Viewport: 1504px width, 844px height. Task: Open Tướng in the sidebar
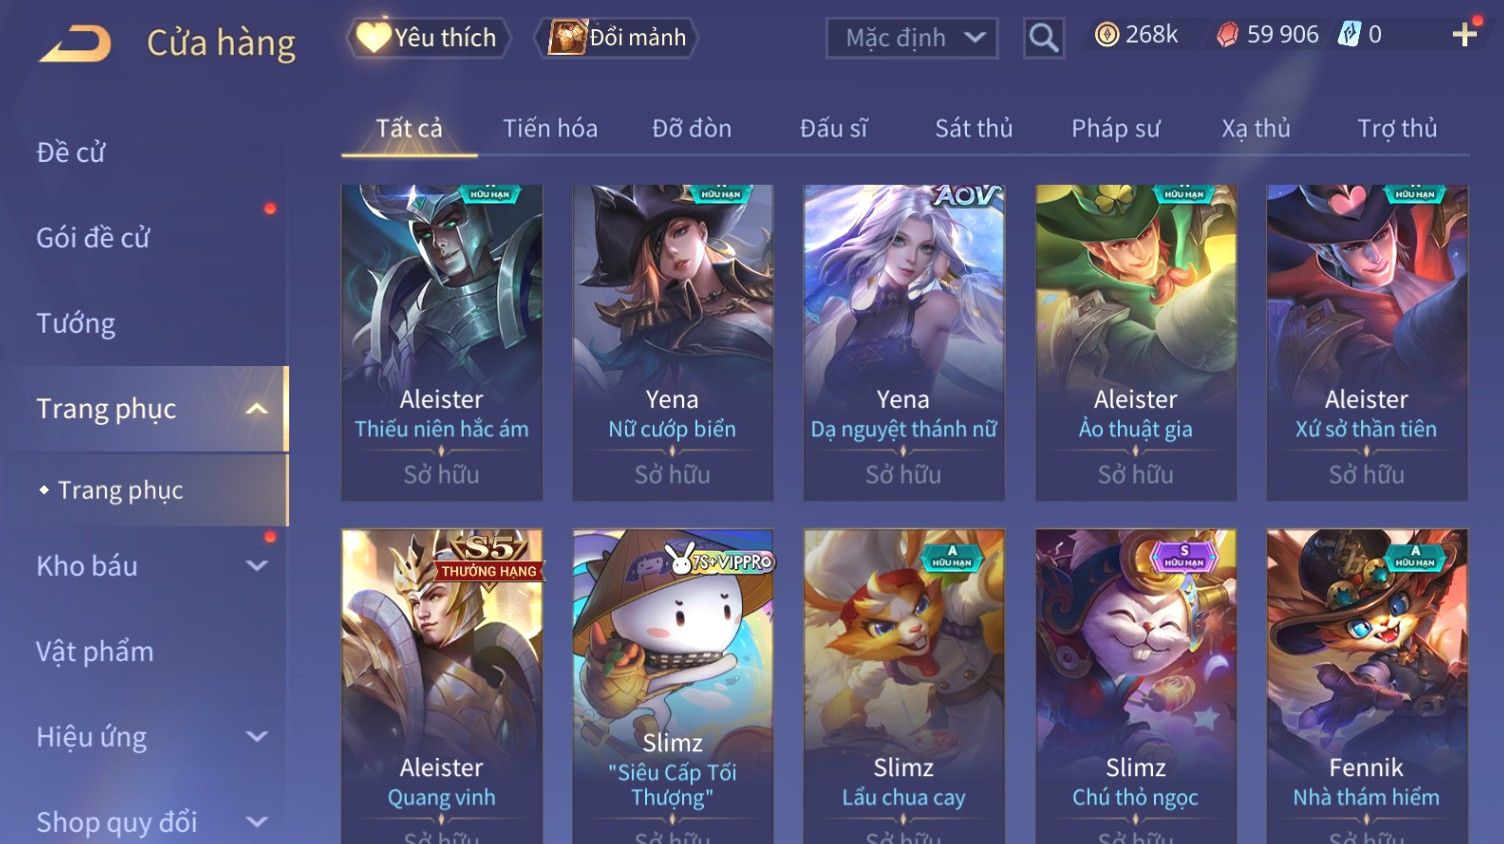click(76, 324)
